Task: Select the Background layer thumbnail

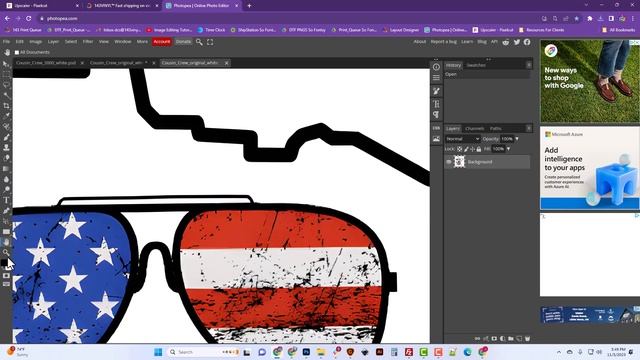Action: pos(460,162)
